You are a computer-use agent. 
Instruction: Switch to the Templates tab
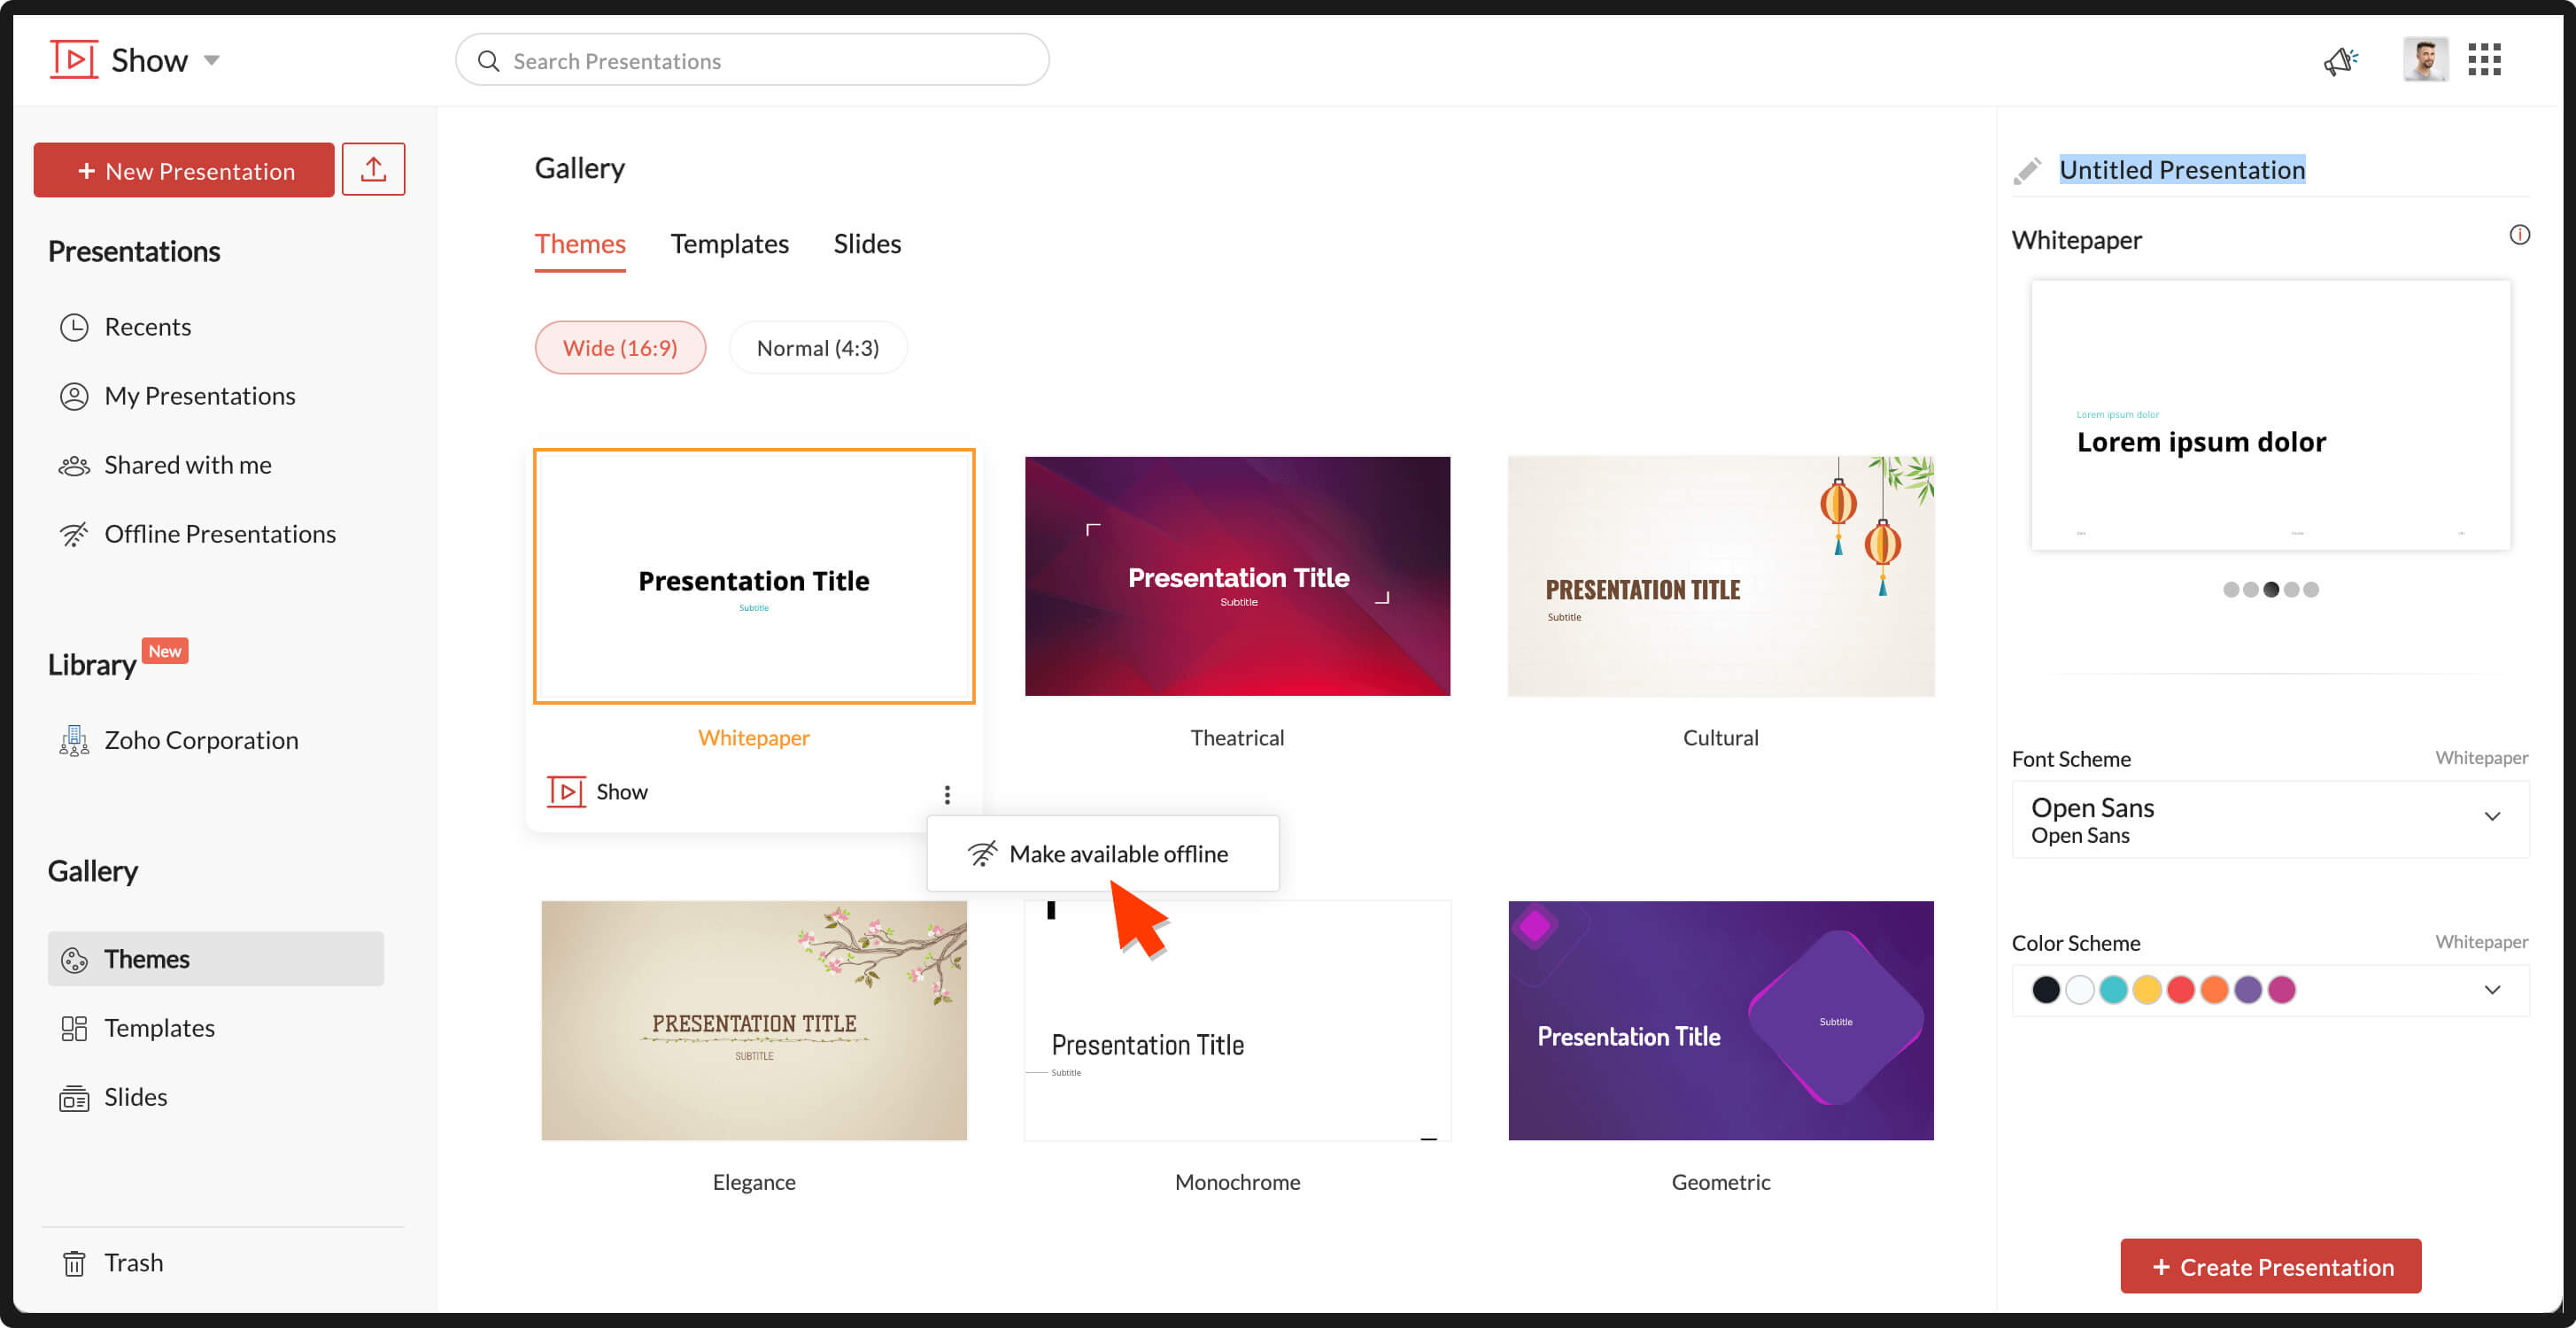pos(729,244)
